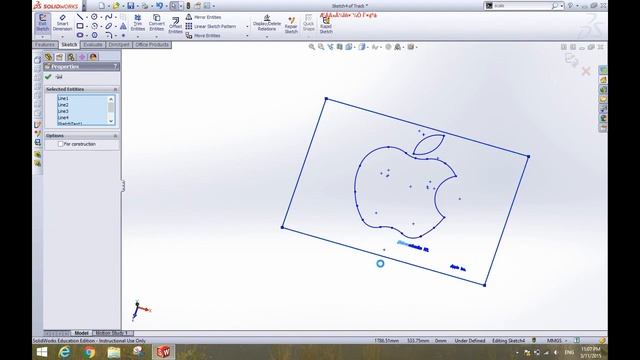The width and height of the screenshot is (640, 360).
Task: Open Windows Start button
Action: pyautogui.click(x=42, y=352)
